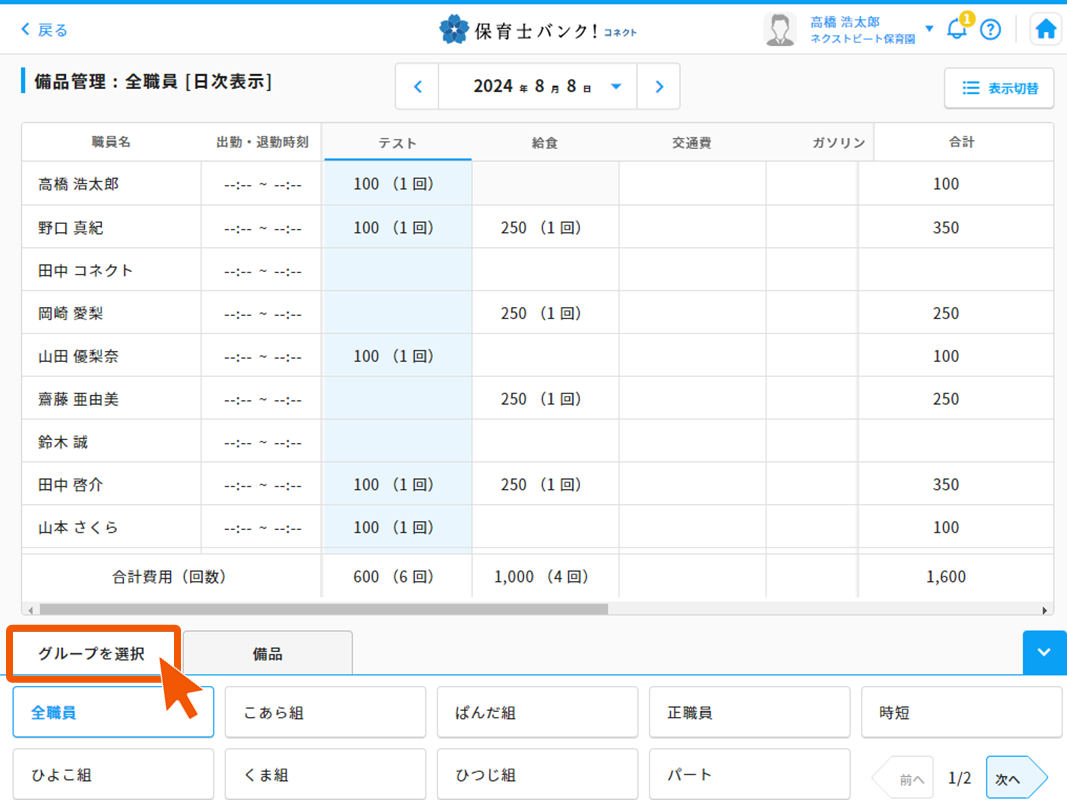
Task: Go to next day with right arrow
Action: pos(659,87)
